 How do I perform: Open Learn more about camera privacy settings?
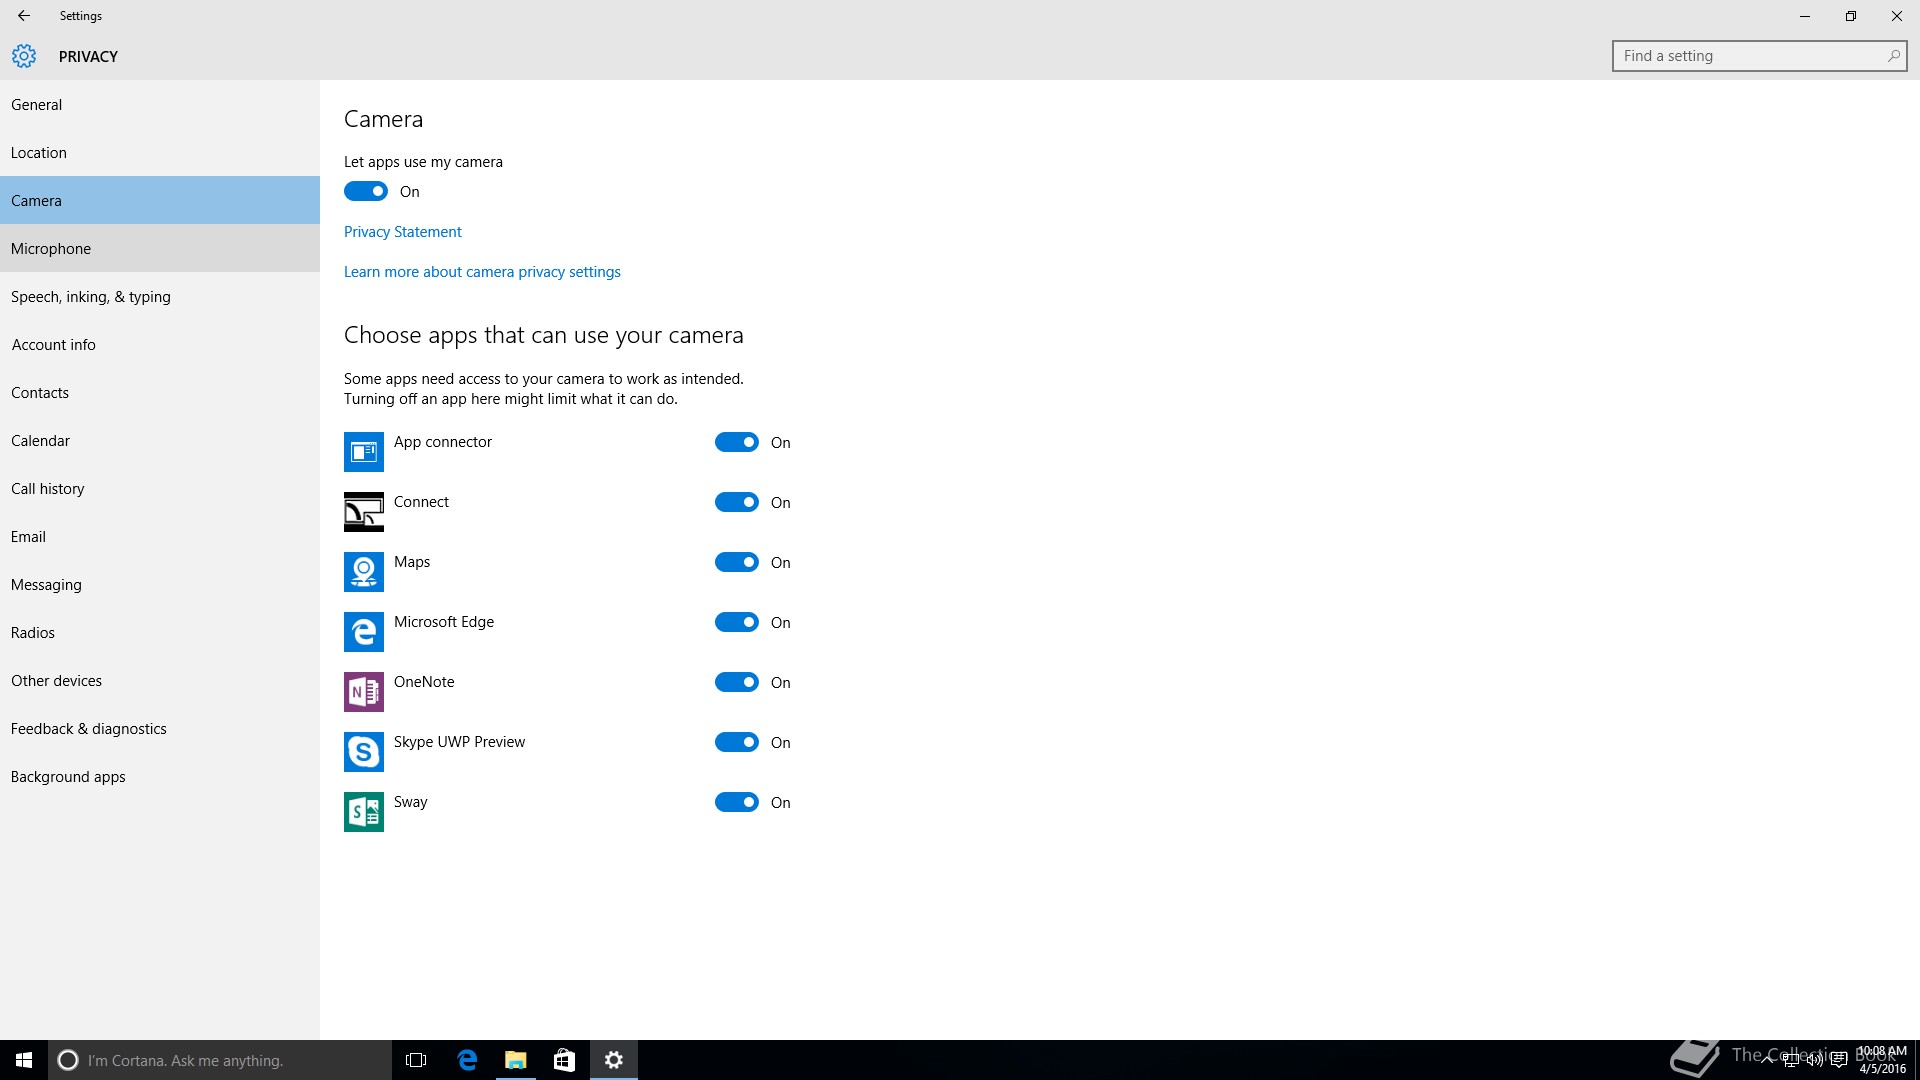(482, 271)
